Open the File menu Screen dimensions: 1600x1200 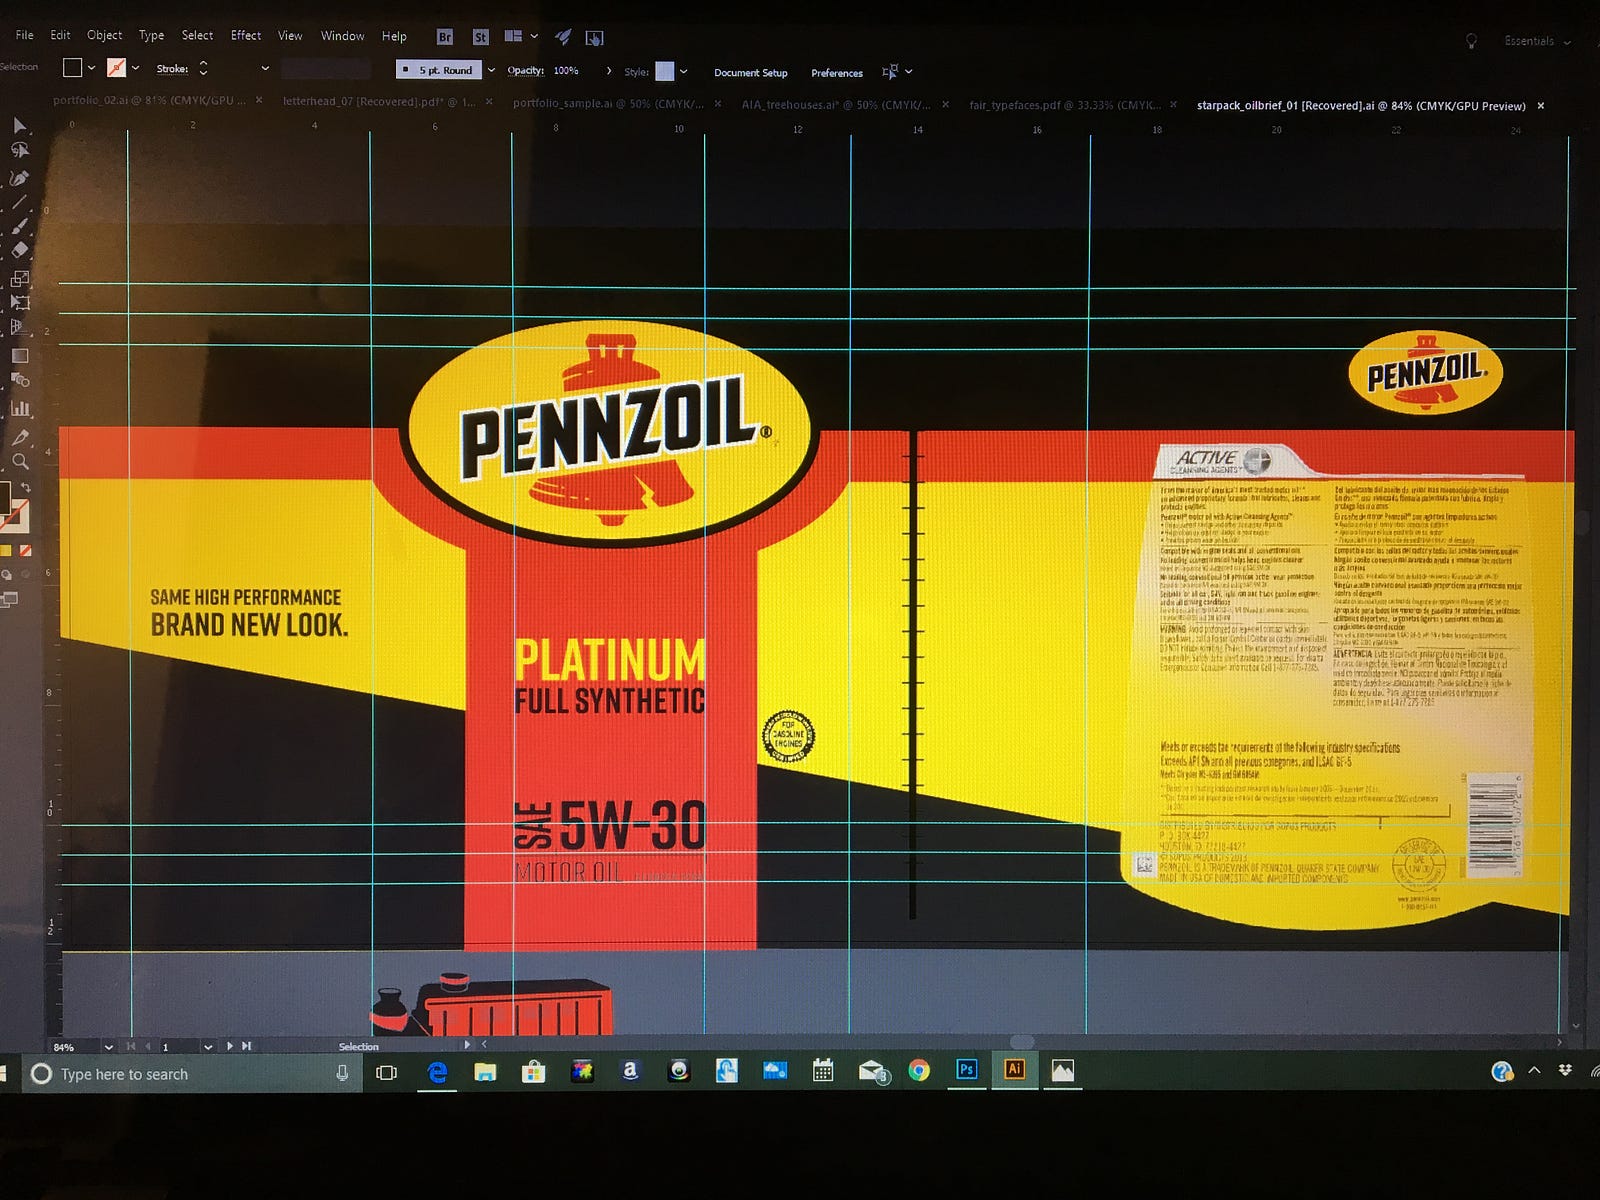[x=24, y=35]
